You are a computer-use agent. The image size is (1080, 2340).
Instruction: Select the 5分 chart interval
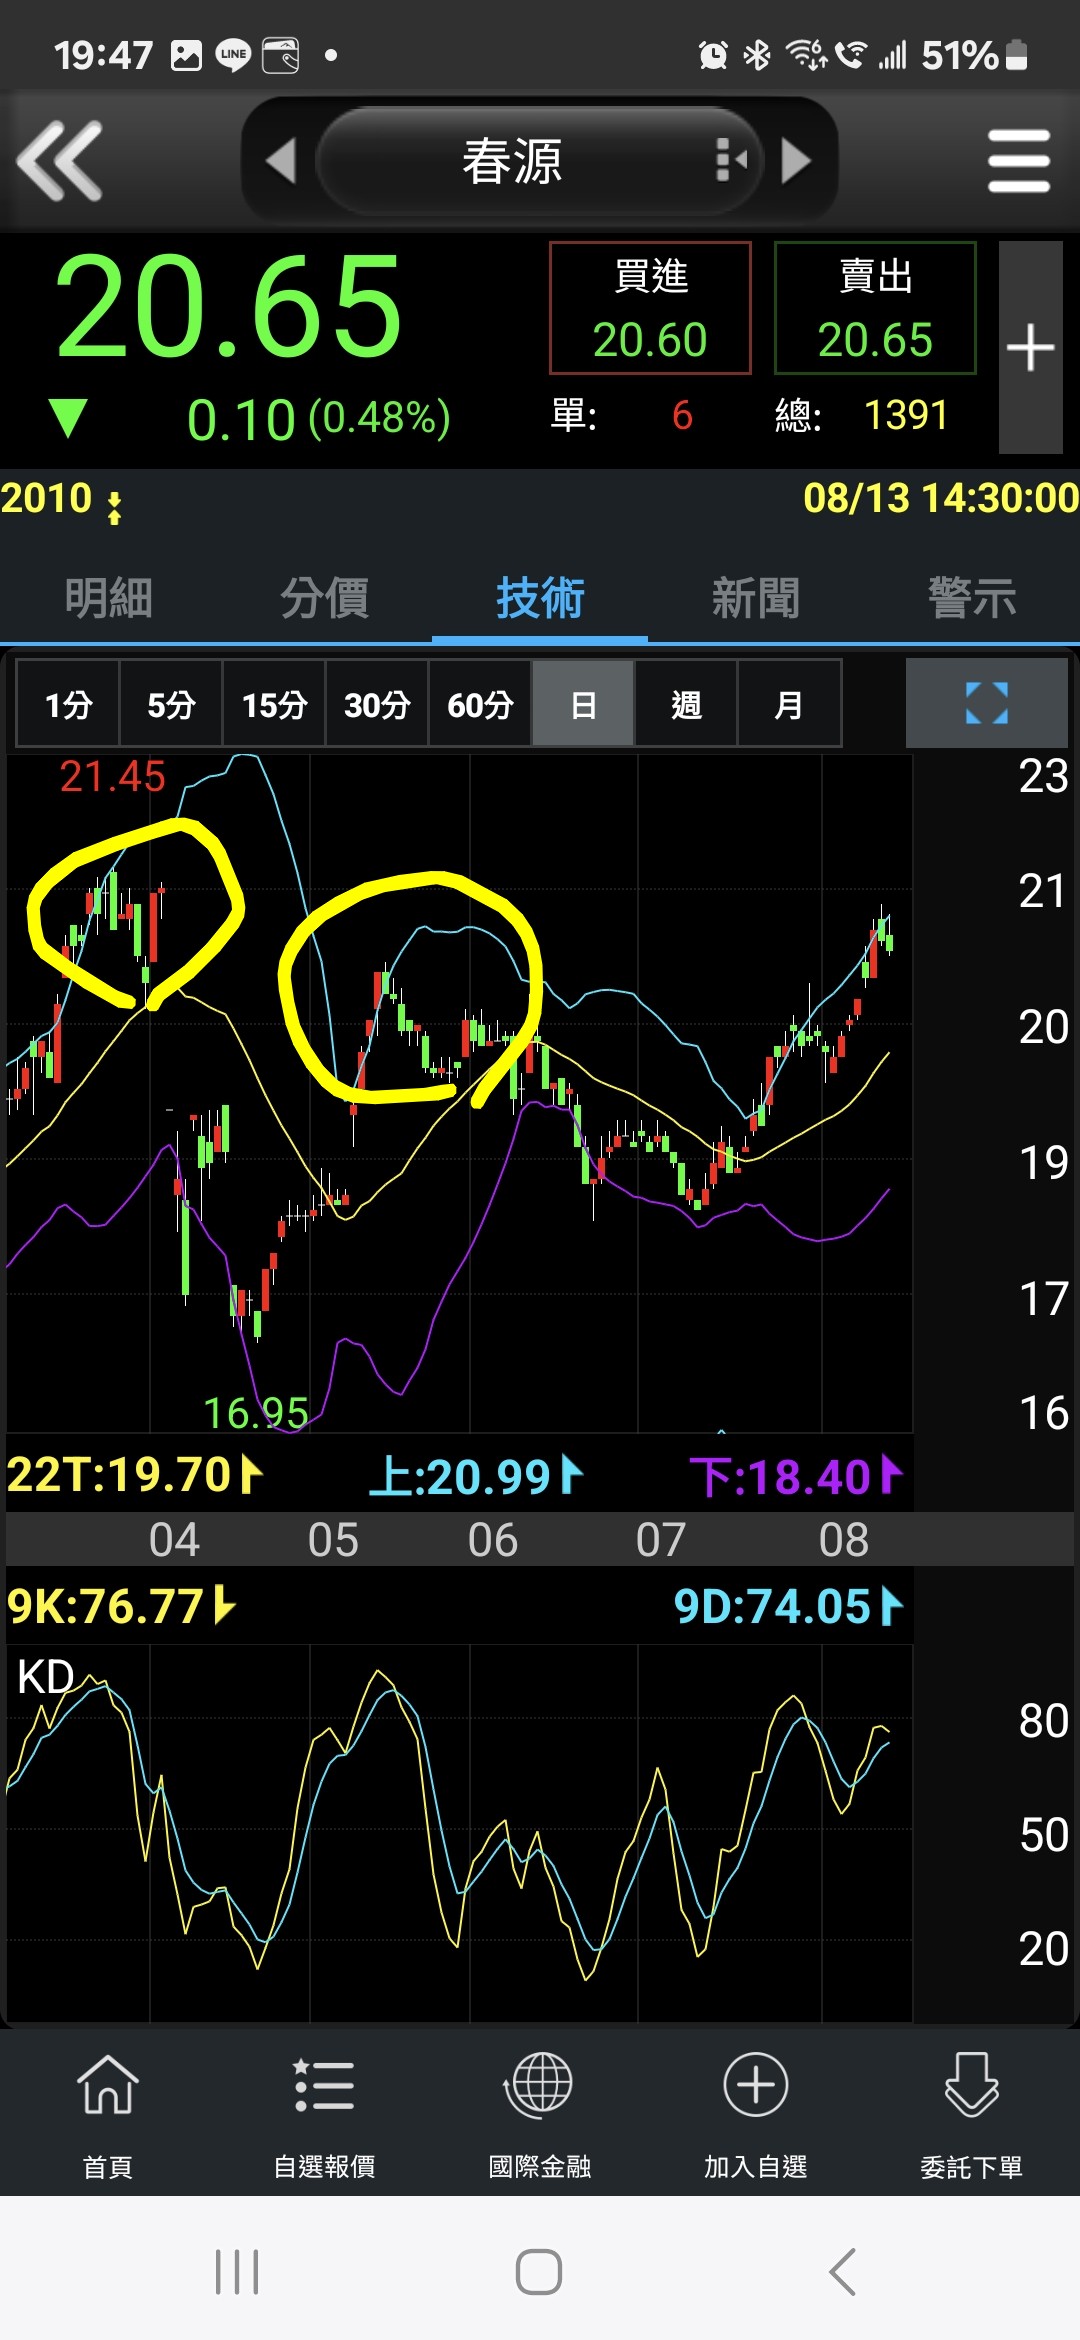click(171, 704)
